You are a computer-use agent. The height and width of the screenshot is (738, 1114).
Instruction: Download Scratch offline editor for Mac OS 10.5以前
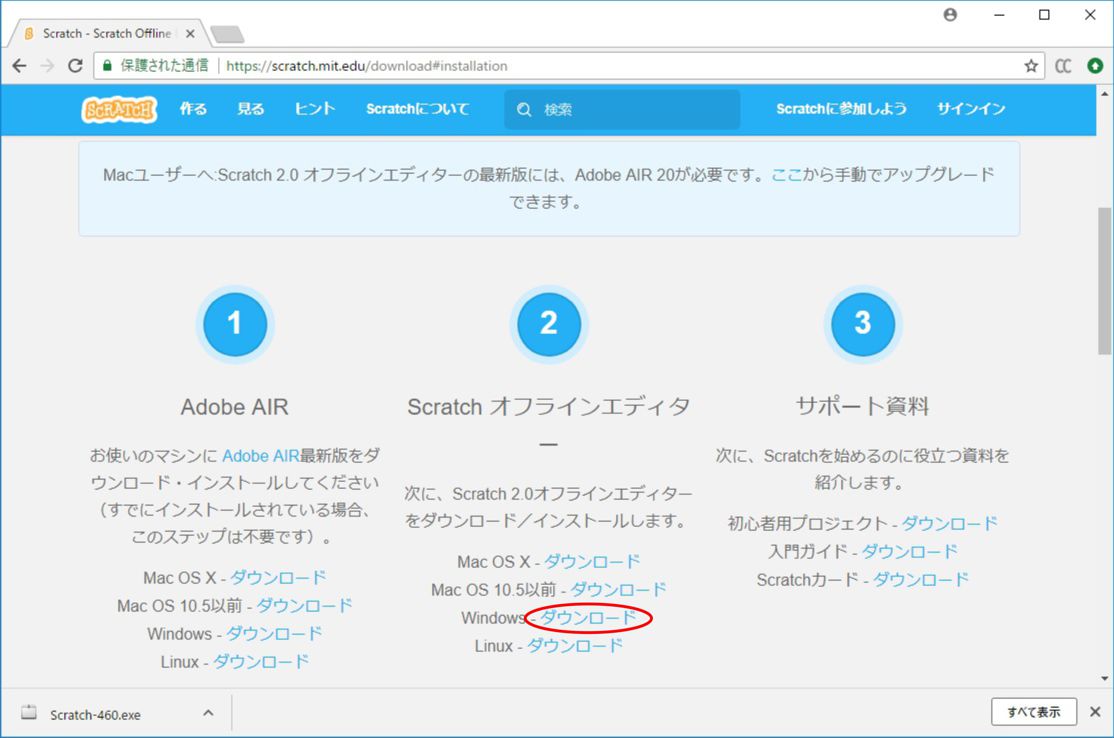tap(619, 590)
